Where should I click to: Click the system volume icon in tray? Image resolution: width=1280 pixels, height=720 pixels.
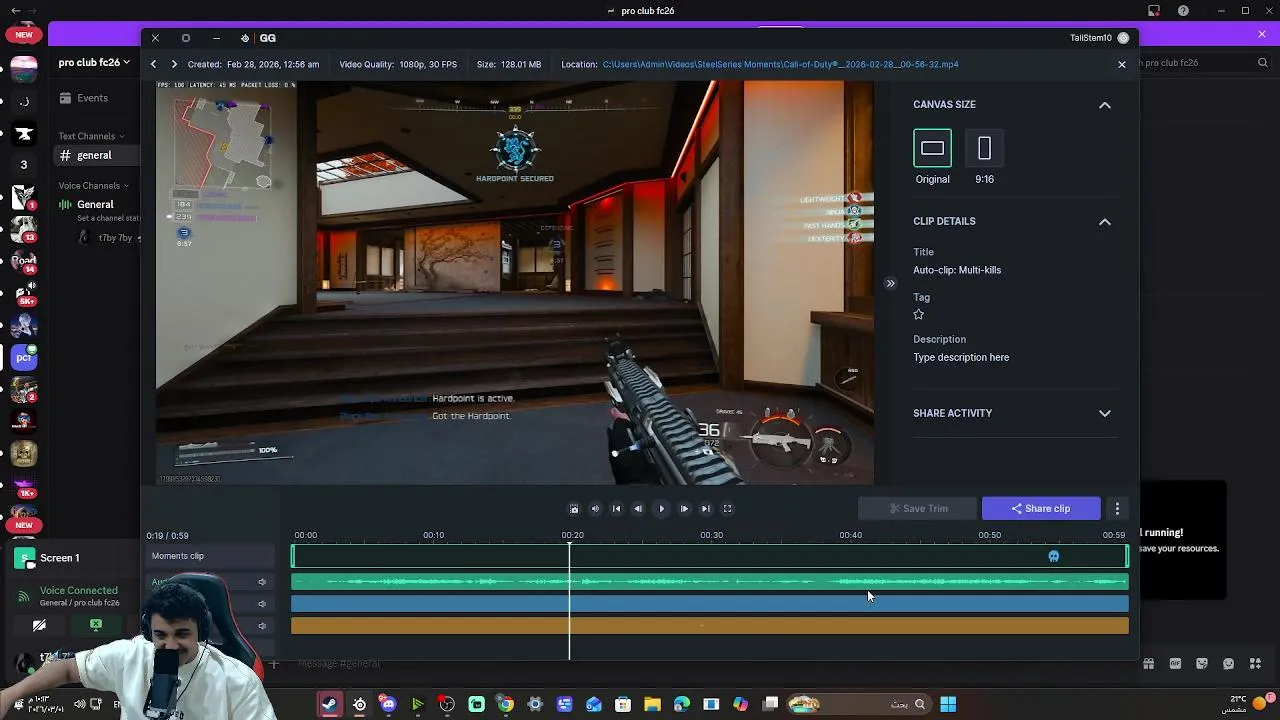pyautogui.click(x=79, y=704)
